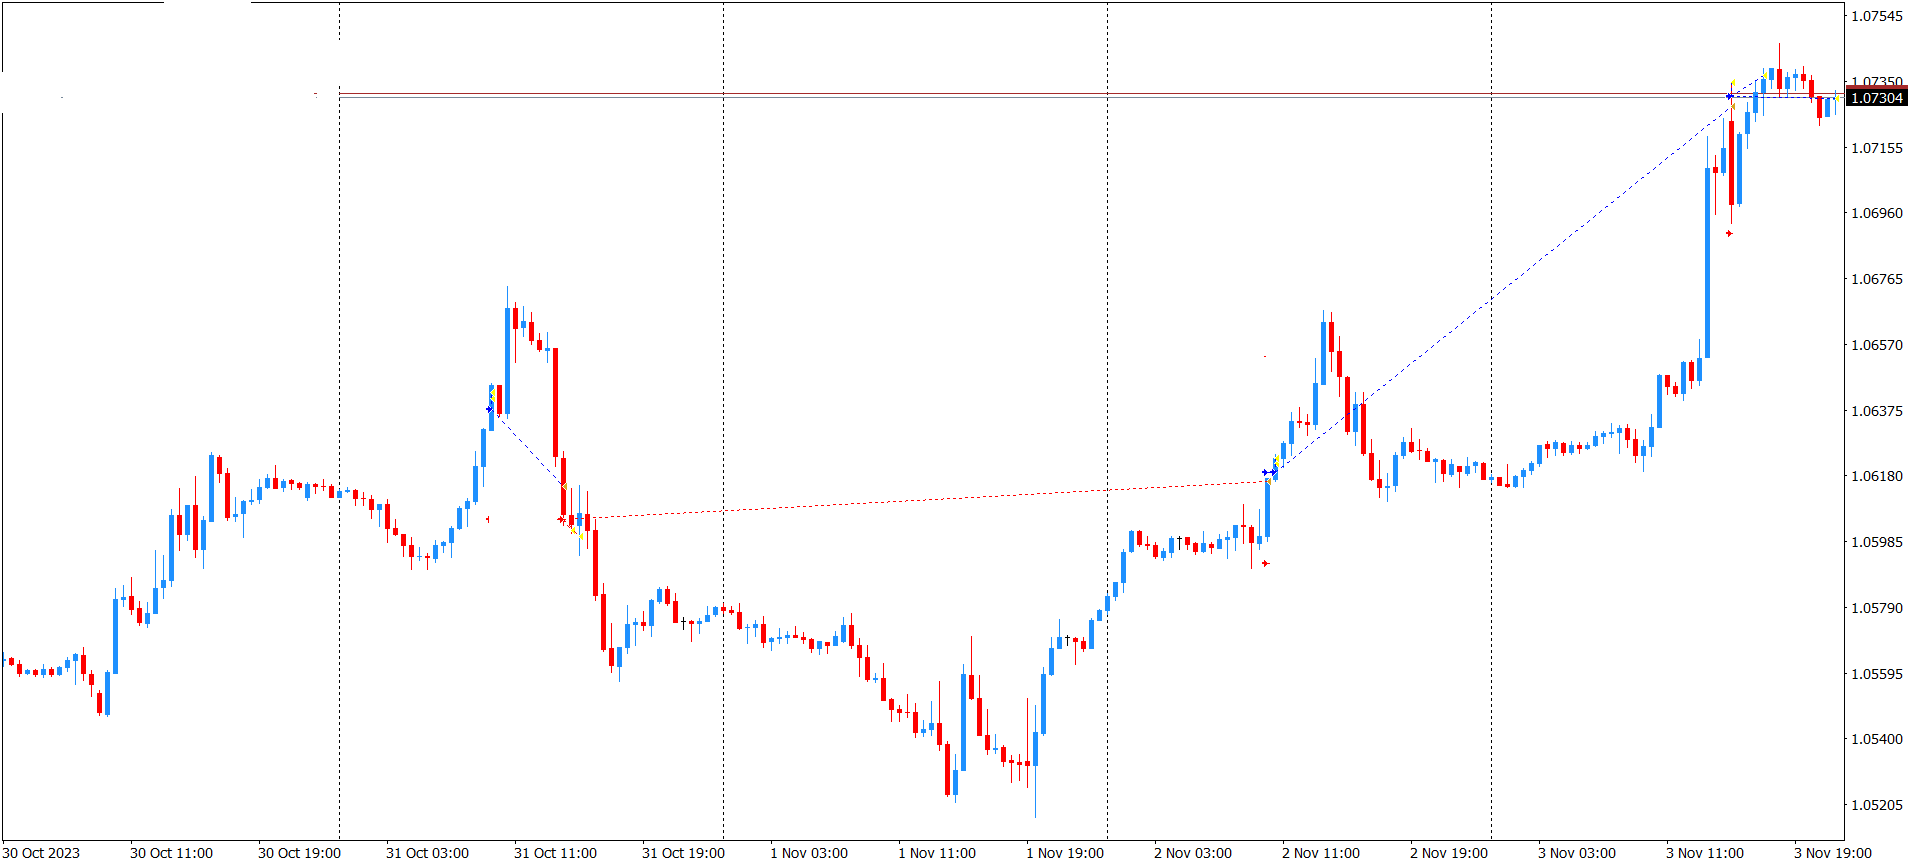Select the 1.05790 price axis label
This screenshot has height=867, width=1916.
1877,608
